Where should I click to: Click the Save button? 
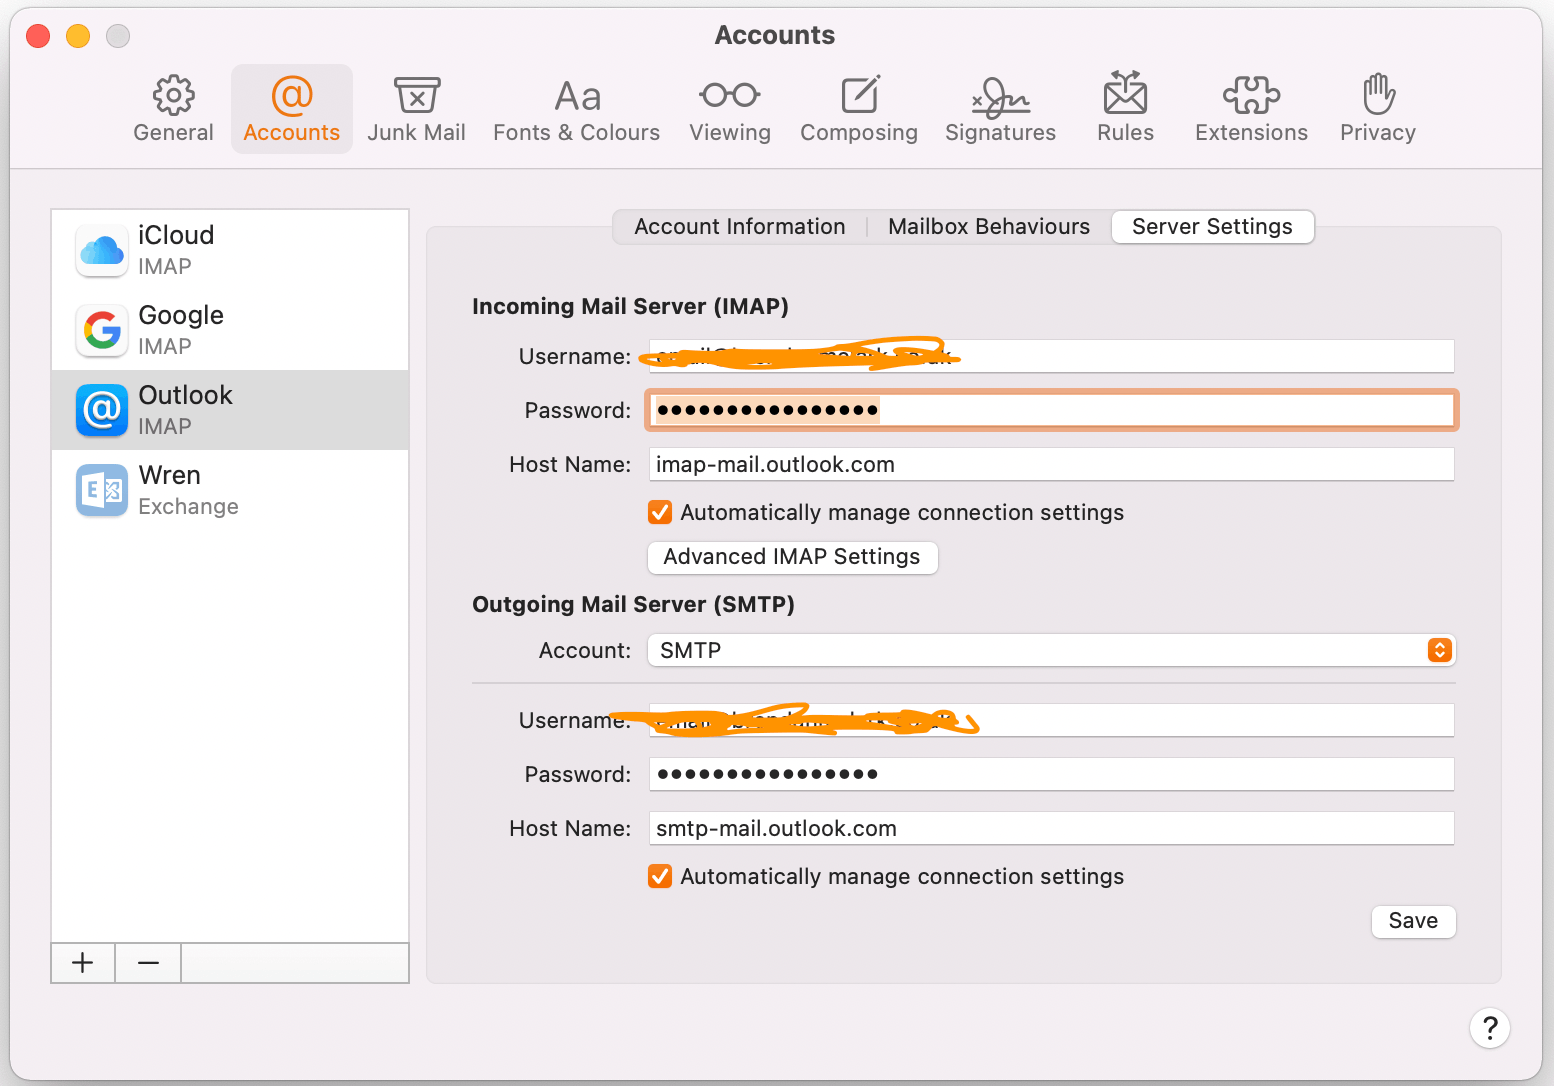pyautogui.click(x=1413, y=921)
